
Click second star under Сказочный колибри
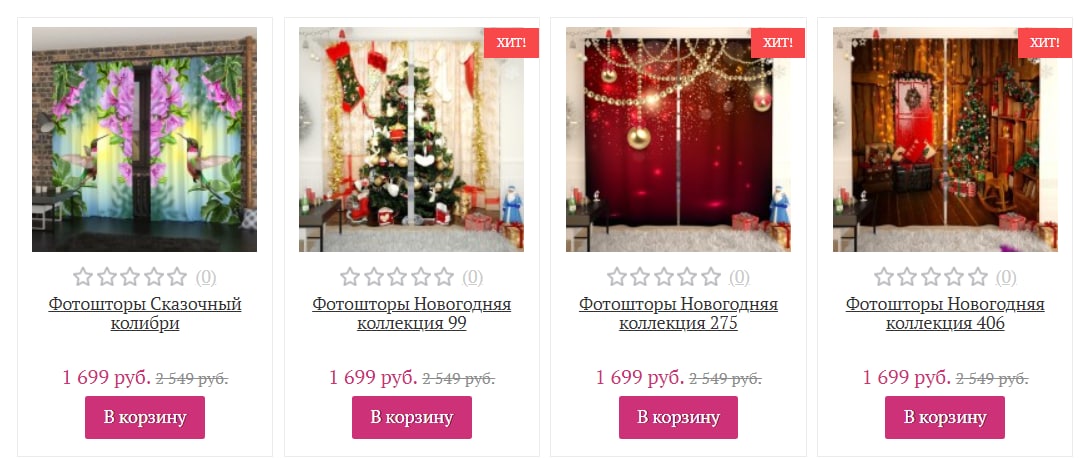pos(107,277)
